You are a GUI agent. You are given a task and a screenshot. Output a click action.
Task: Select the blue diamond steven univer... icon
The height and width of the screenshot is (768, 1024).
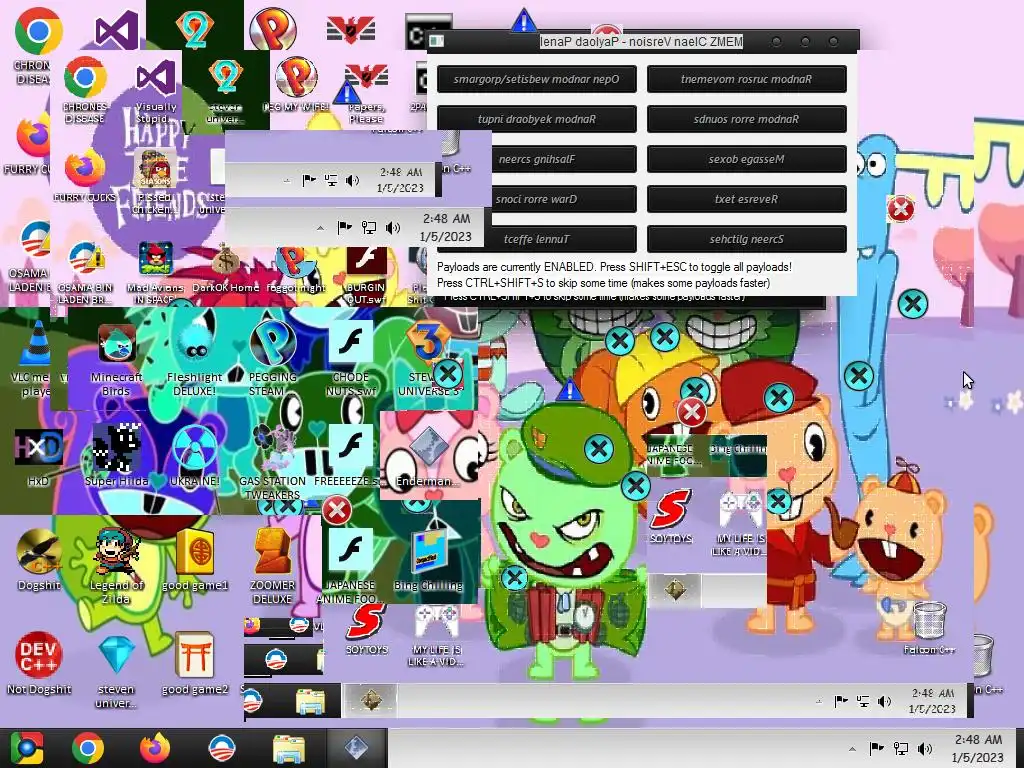tap(116, 670)
